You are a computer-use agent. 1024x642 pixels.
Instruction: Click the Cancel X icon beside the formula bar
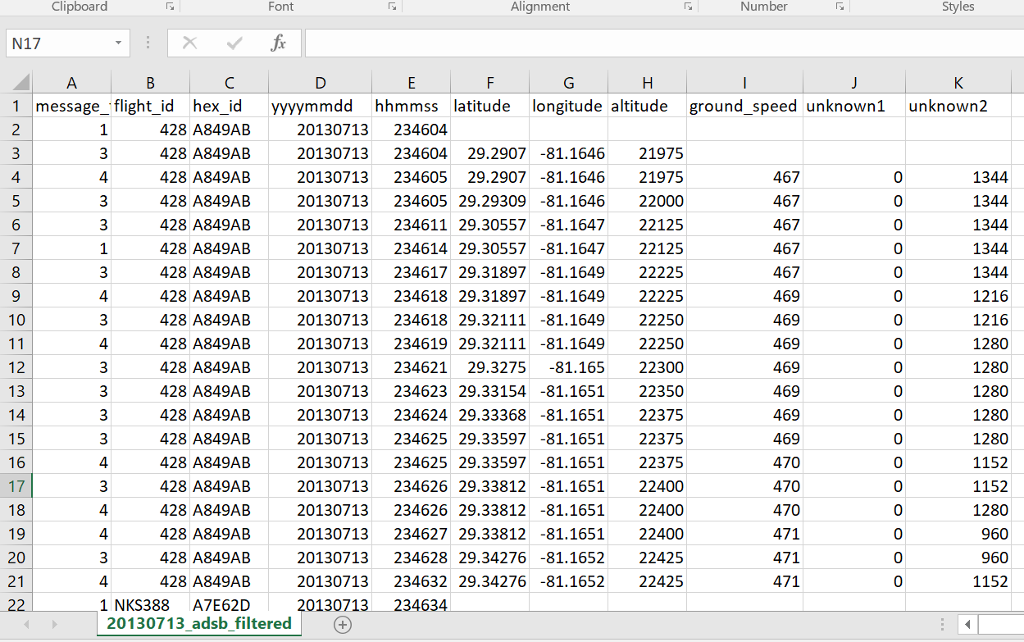tap(188, 43)
